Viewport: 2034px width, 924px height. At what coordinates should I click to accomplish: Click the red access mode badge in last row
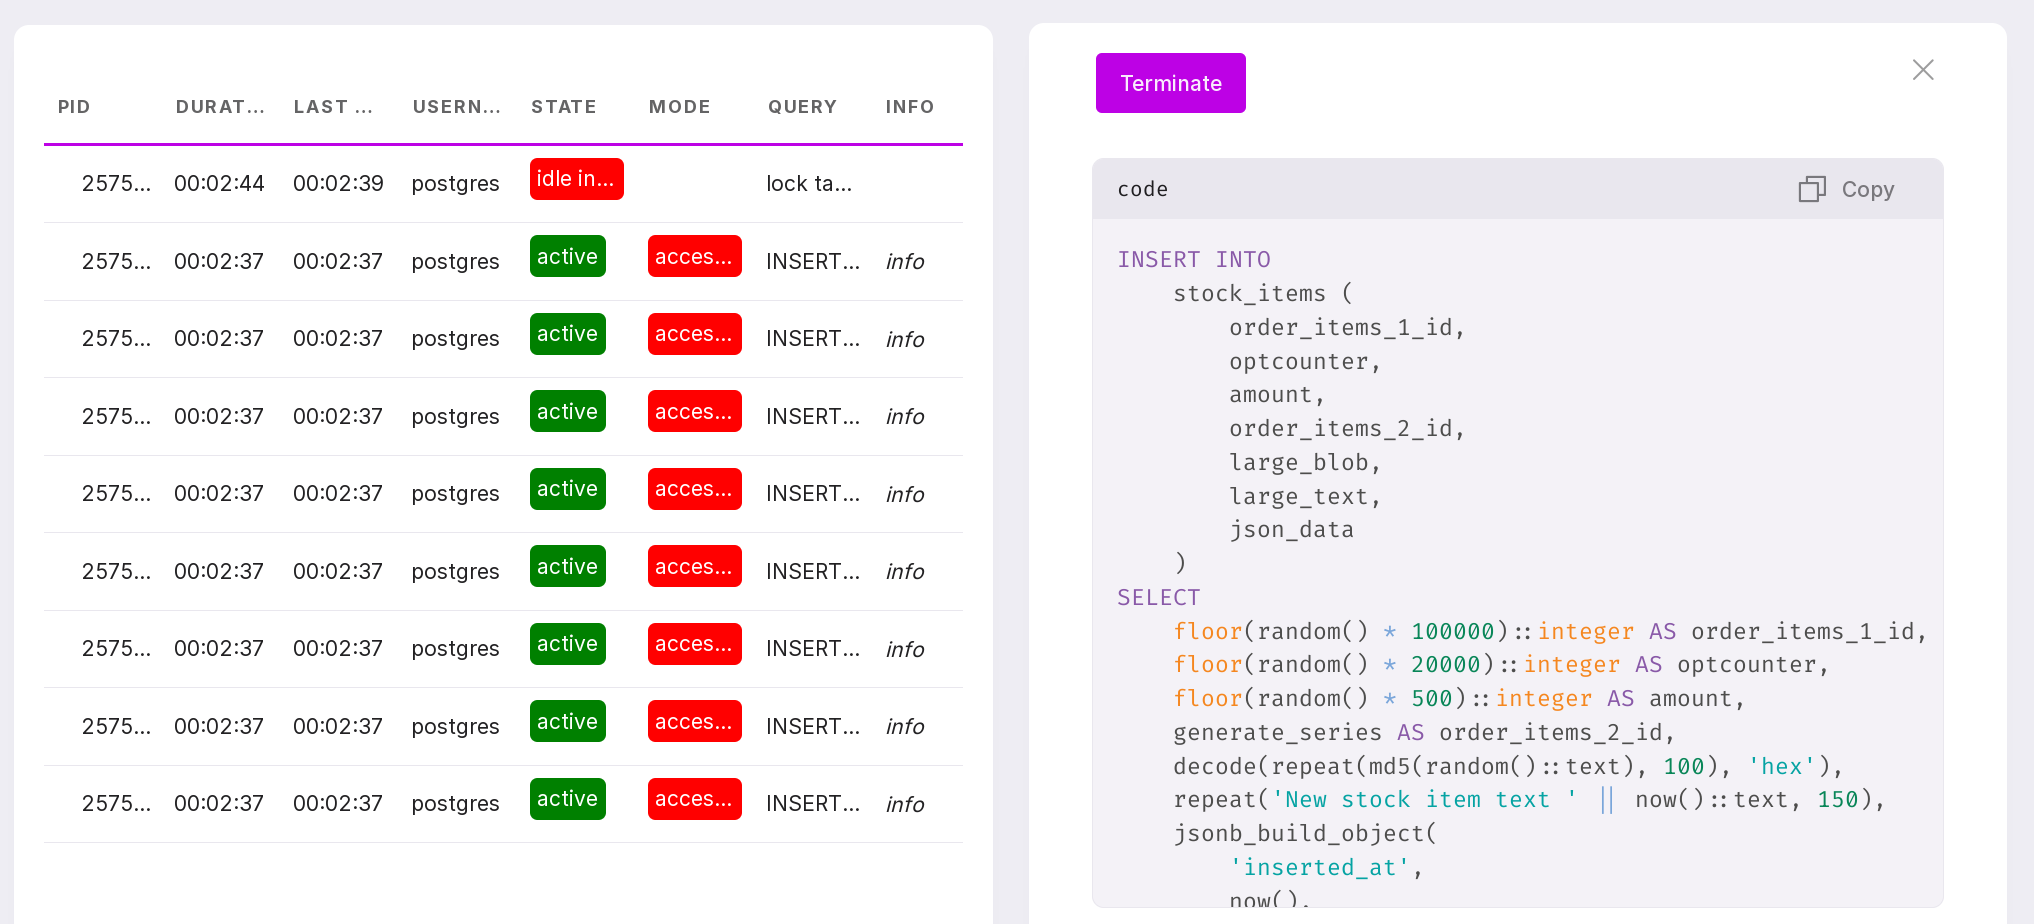(694, 799)
